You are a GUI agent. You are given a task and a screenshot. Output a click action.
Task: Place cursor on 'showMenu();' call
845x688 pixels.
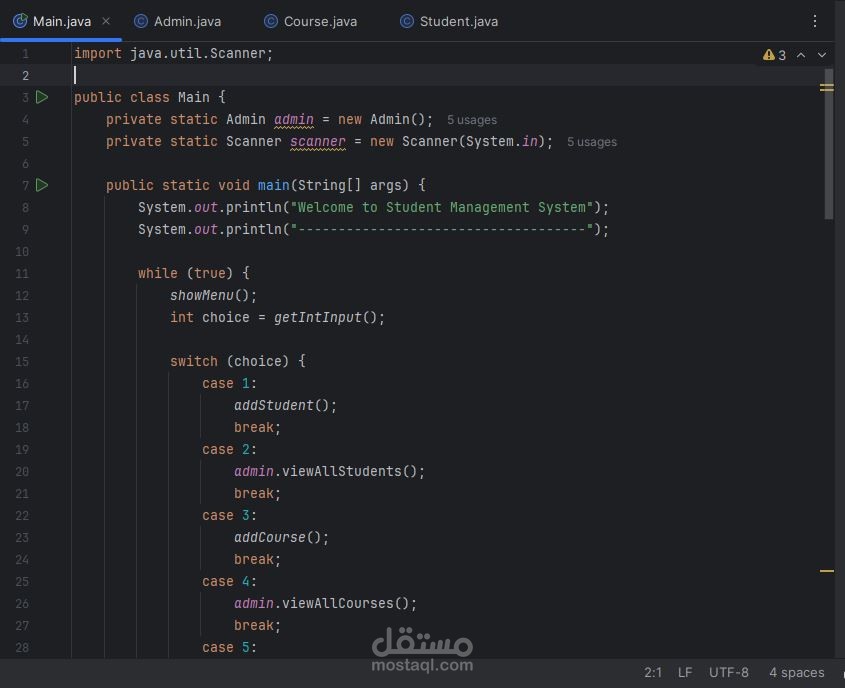pos(213,295)
